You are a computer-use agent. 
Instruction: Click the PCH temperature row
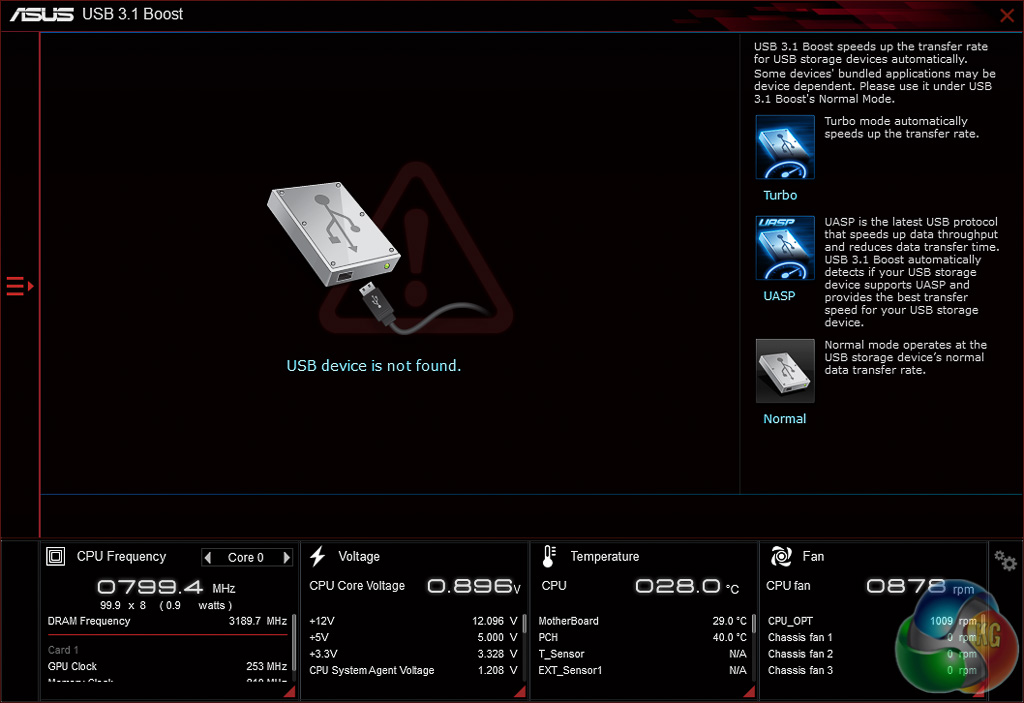642,637
